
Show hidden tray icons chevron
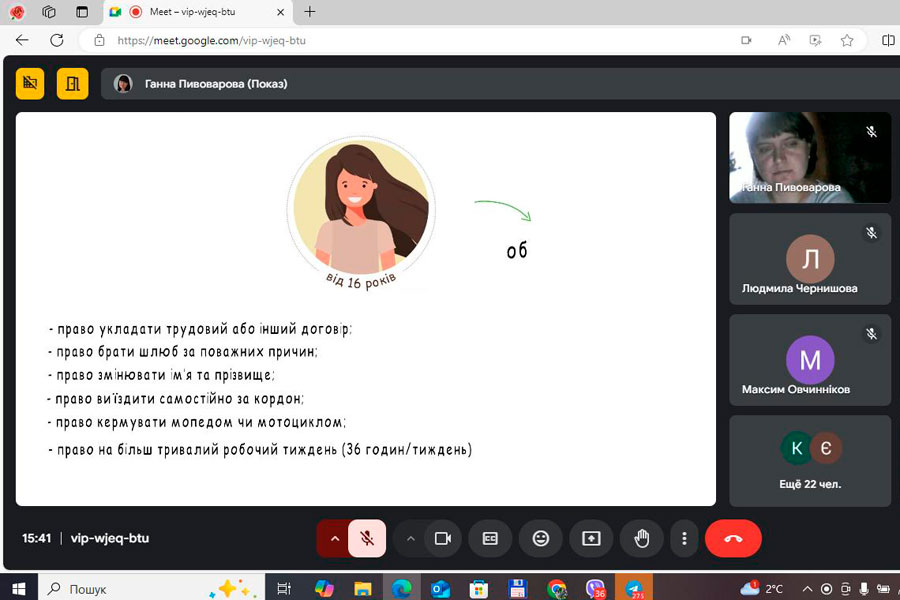[807, 589]
